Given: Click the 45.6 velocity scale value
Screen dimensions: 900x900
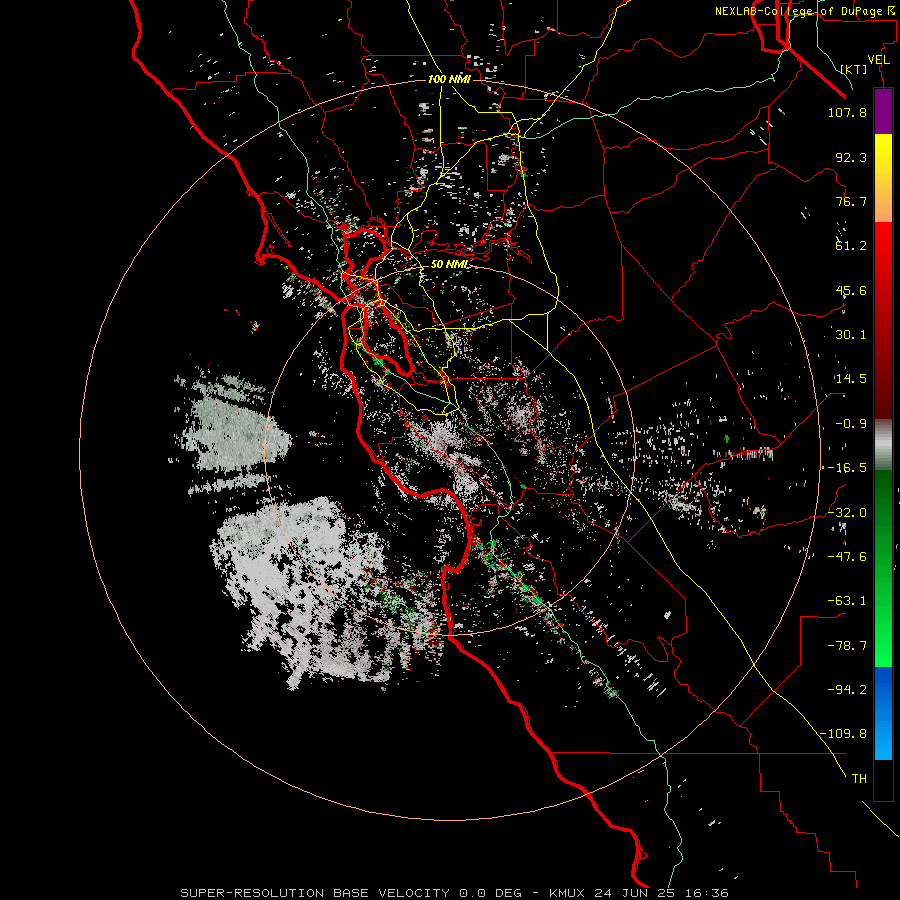Looking at the screenshot, I should point(851,290).
